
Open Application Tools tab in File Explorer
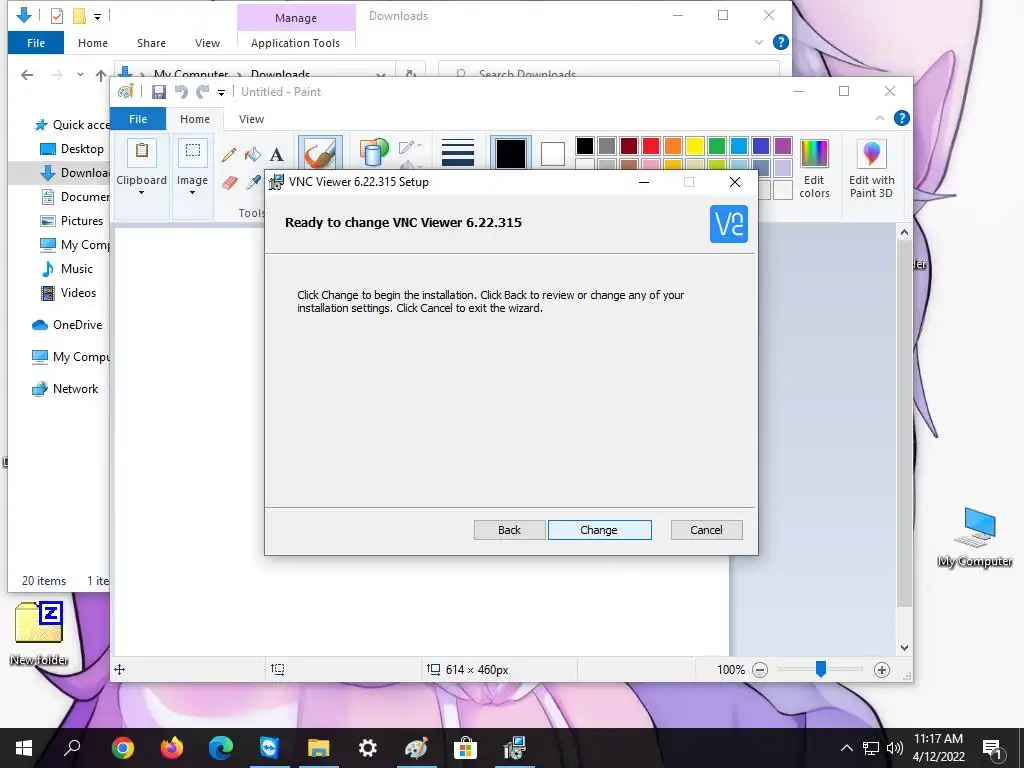(x=295, y=43)
